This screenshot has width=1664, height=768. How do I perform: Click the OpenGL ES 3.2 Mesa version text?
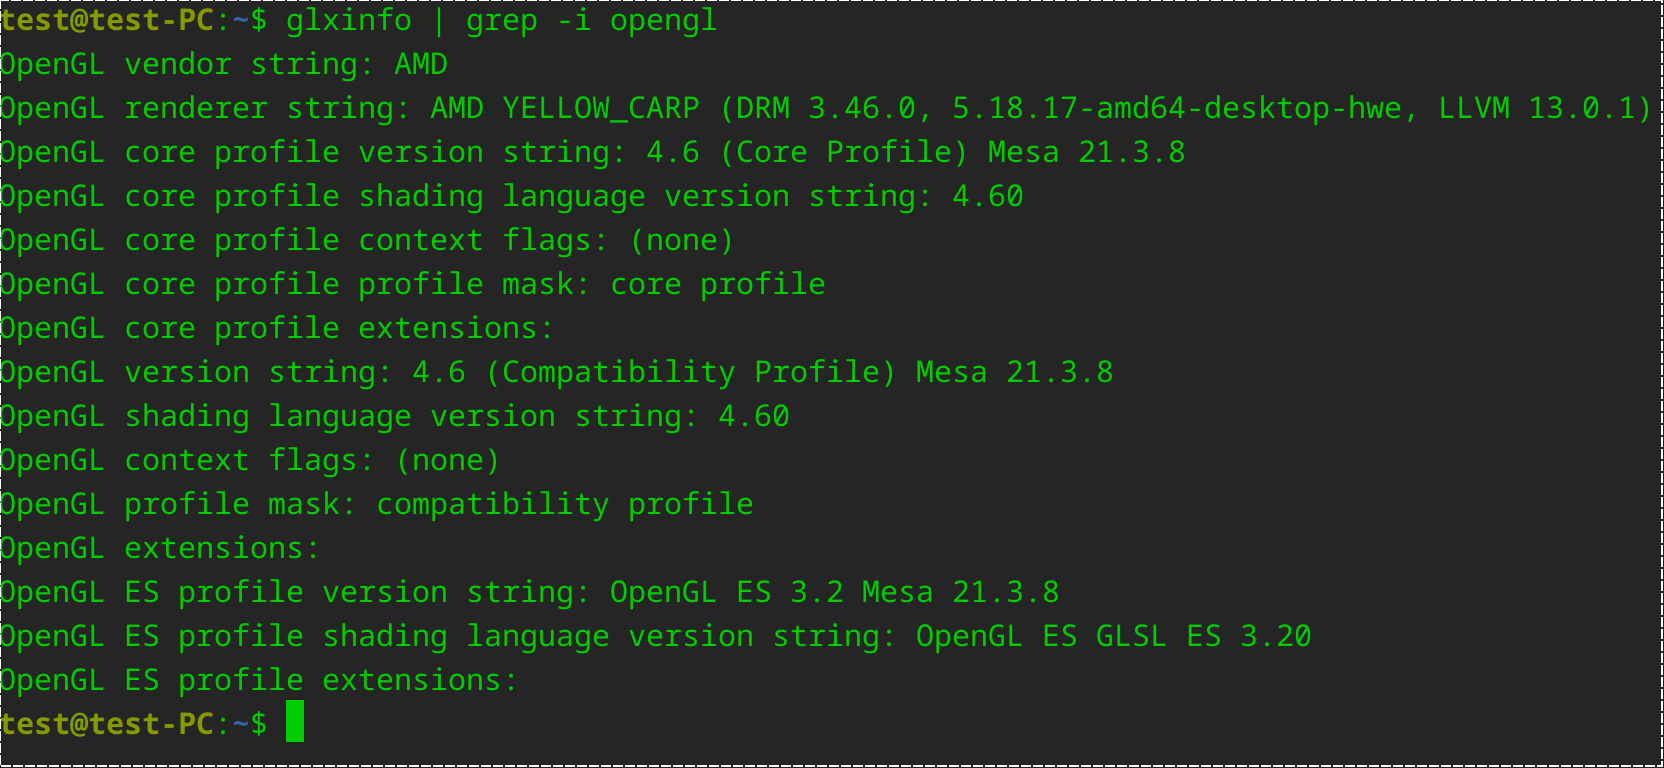pyautogui.click(x=835, y=592)
